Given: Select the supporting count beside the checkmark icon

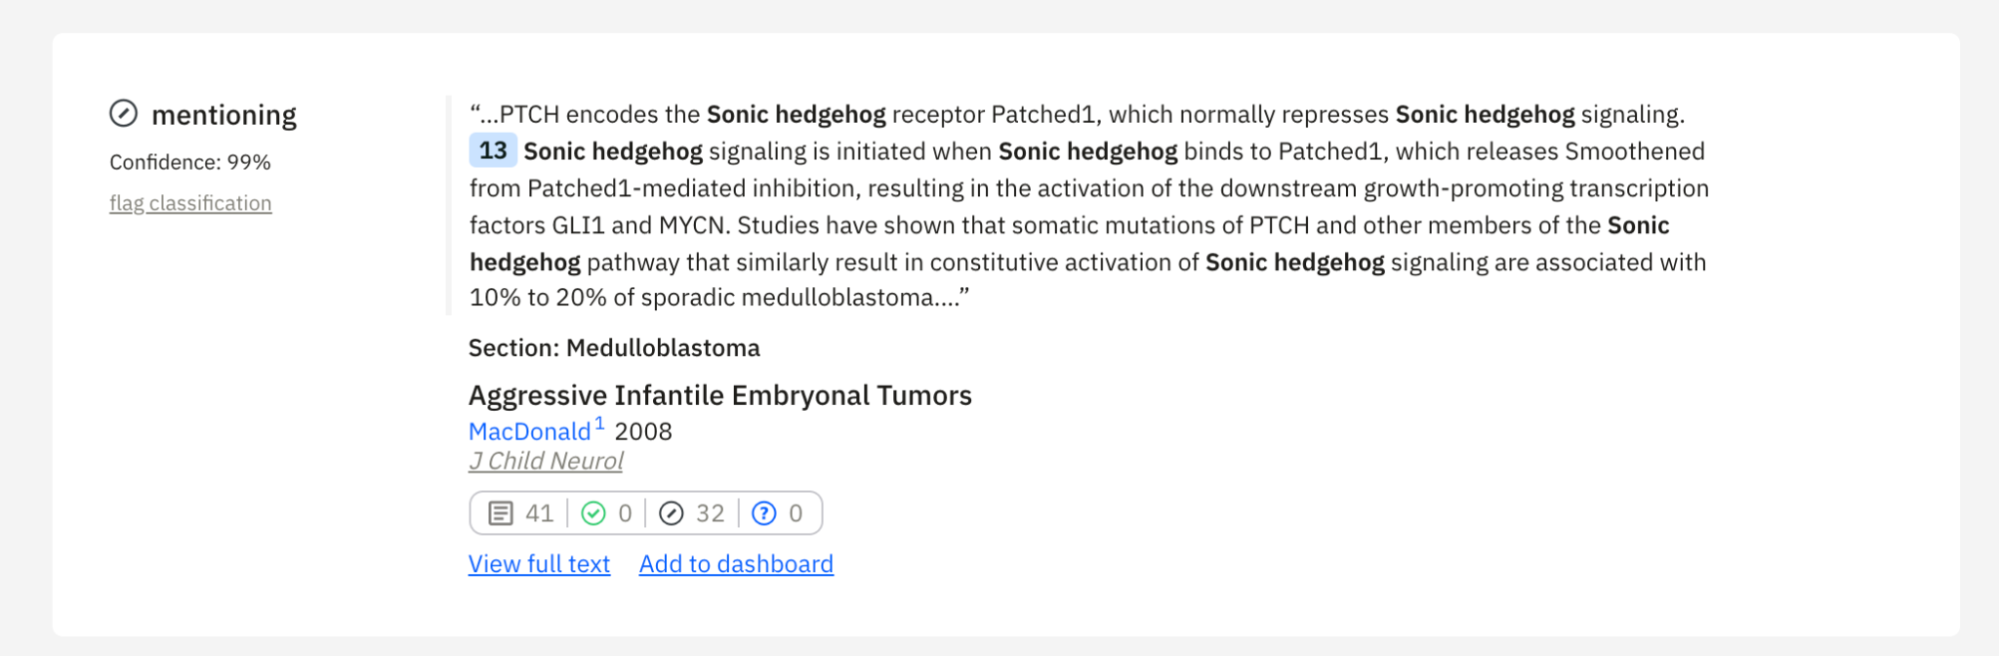Looking at the screenshot, I should (625, 512).
